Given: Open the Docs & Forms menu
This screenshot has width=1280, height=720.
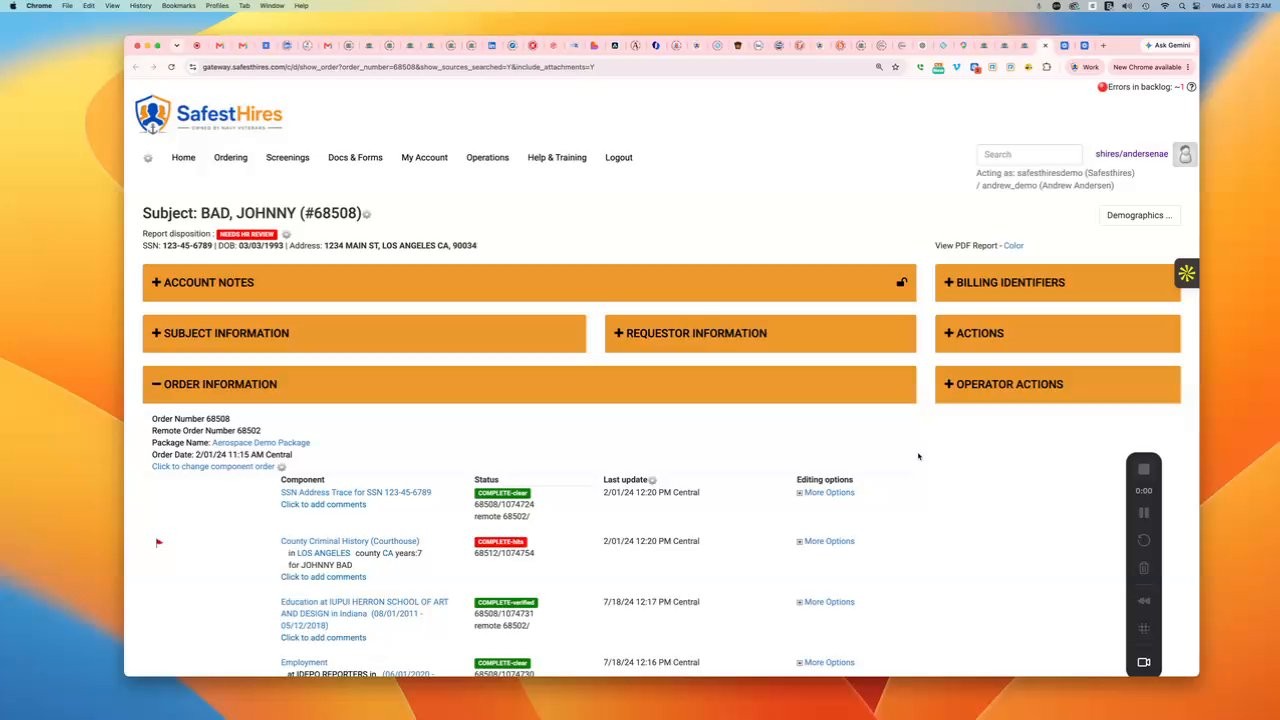Looking at the screenshot, I should click(x=355, y=158).
